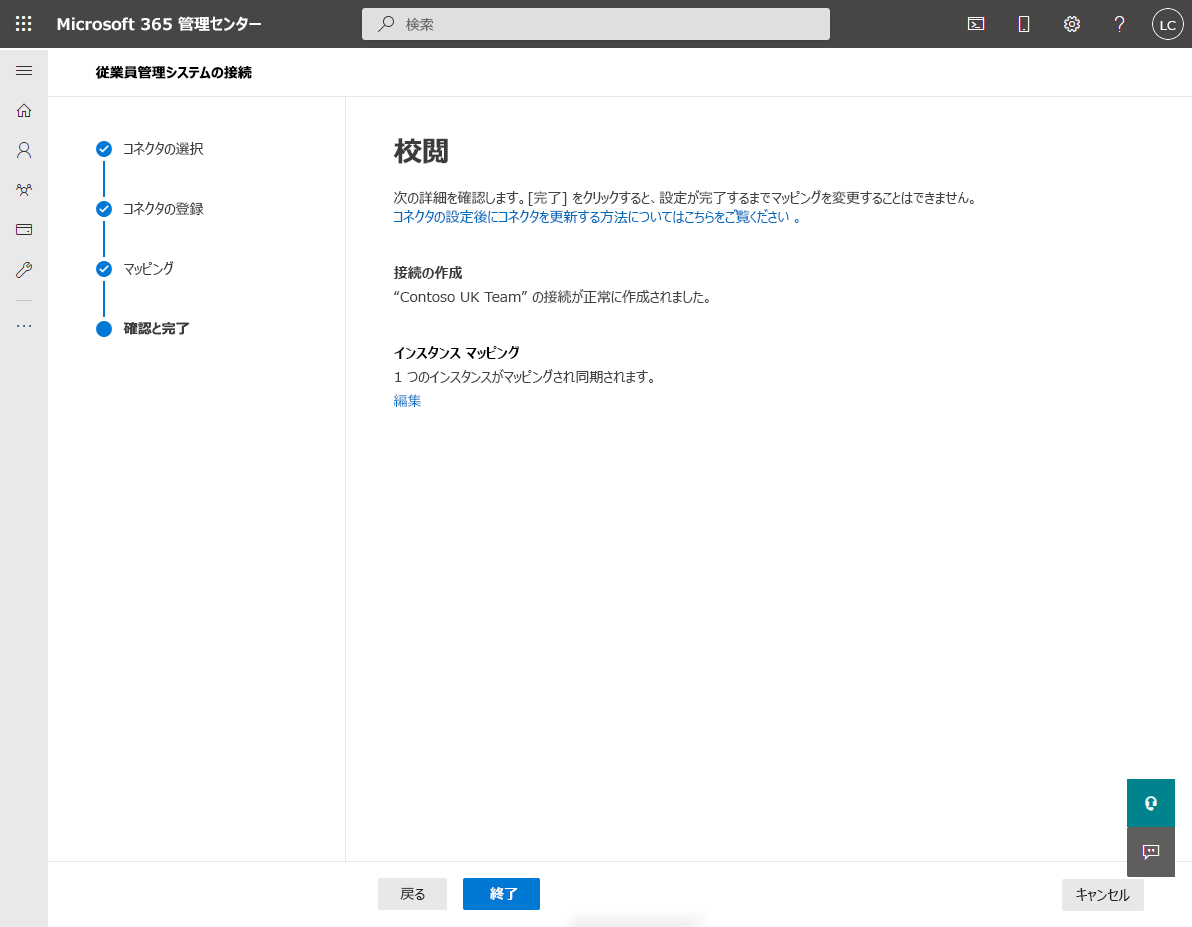Select 確認と完了 step
The width and height of the screenshot is (1192, 927).
click(x=143, y=329)
